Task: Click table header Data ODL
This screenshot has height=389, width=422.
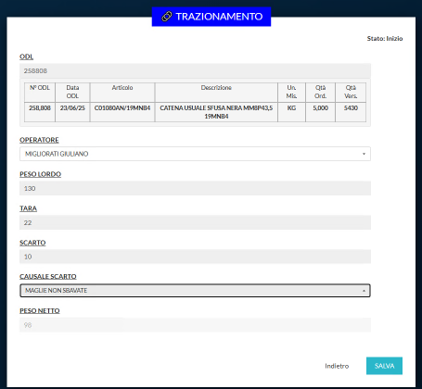Action: click(73, 92)
